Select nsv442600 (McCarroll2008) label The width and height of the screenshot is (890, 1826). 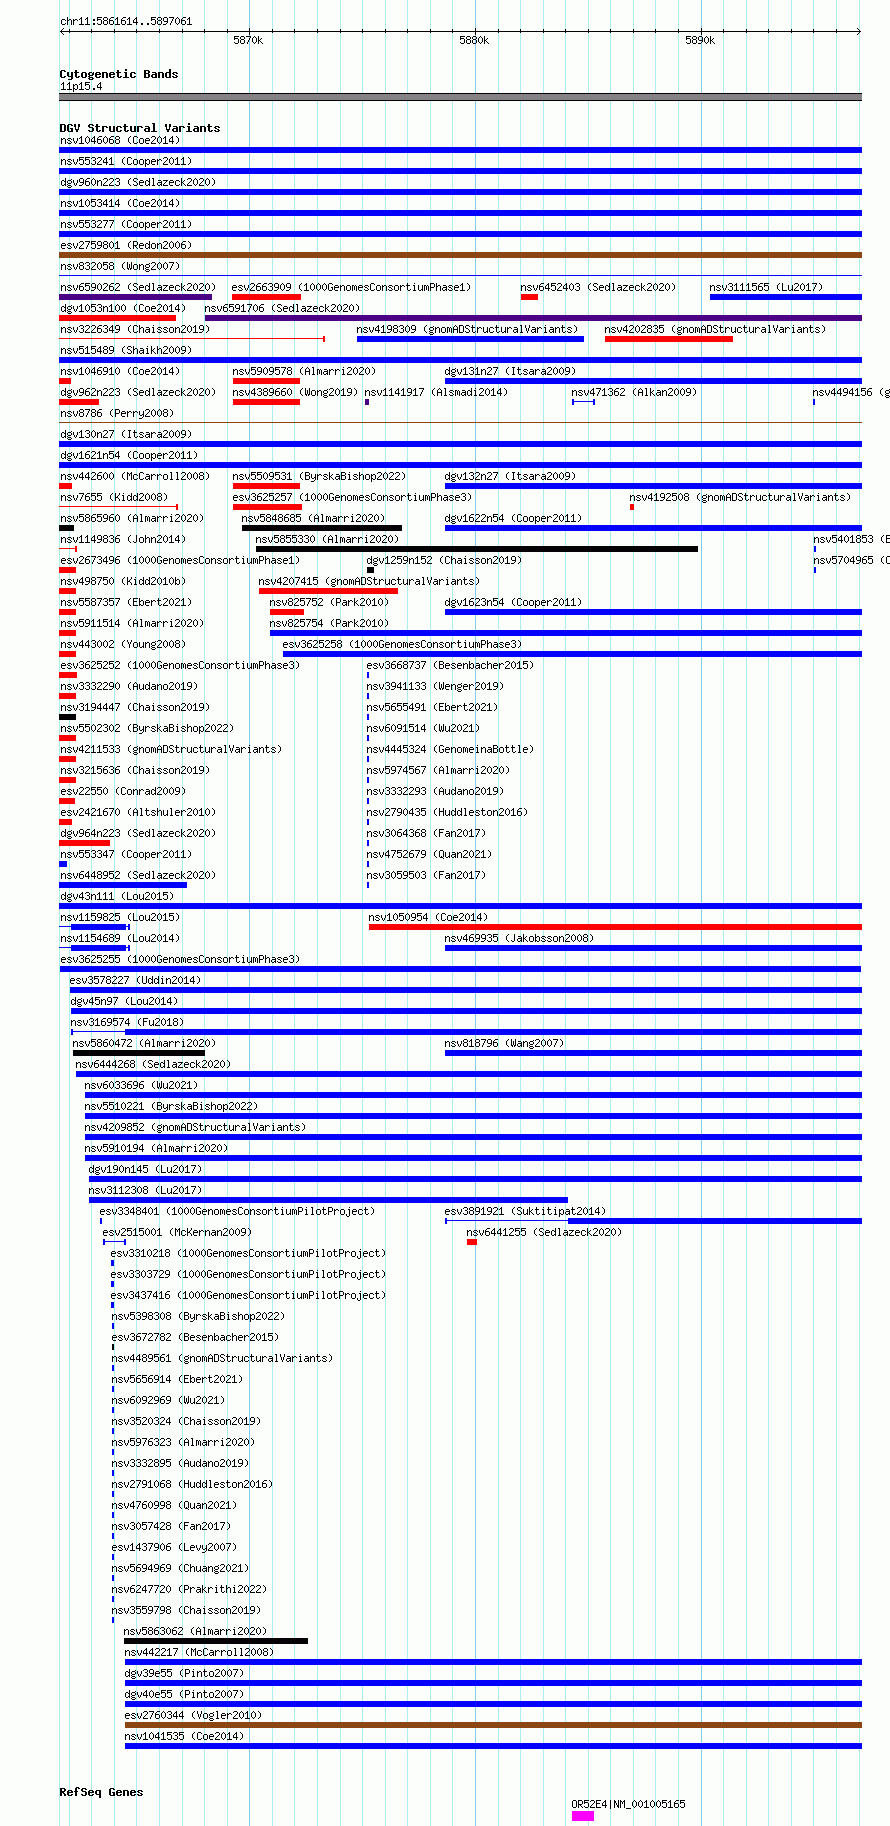point(135,476)
